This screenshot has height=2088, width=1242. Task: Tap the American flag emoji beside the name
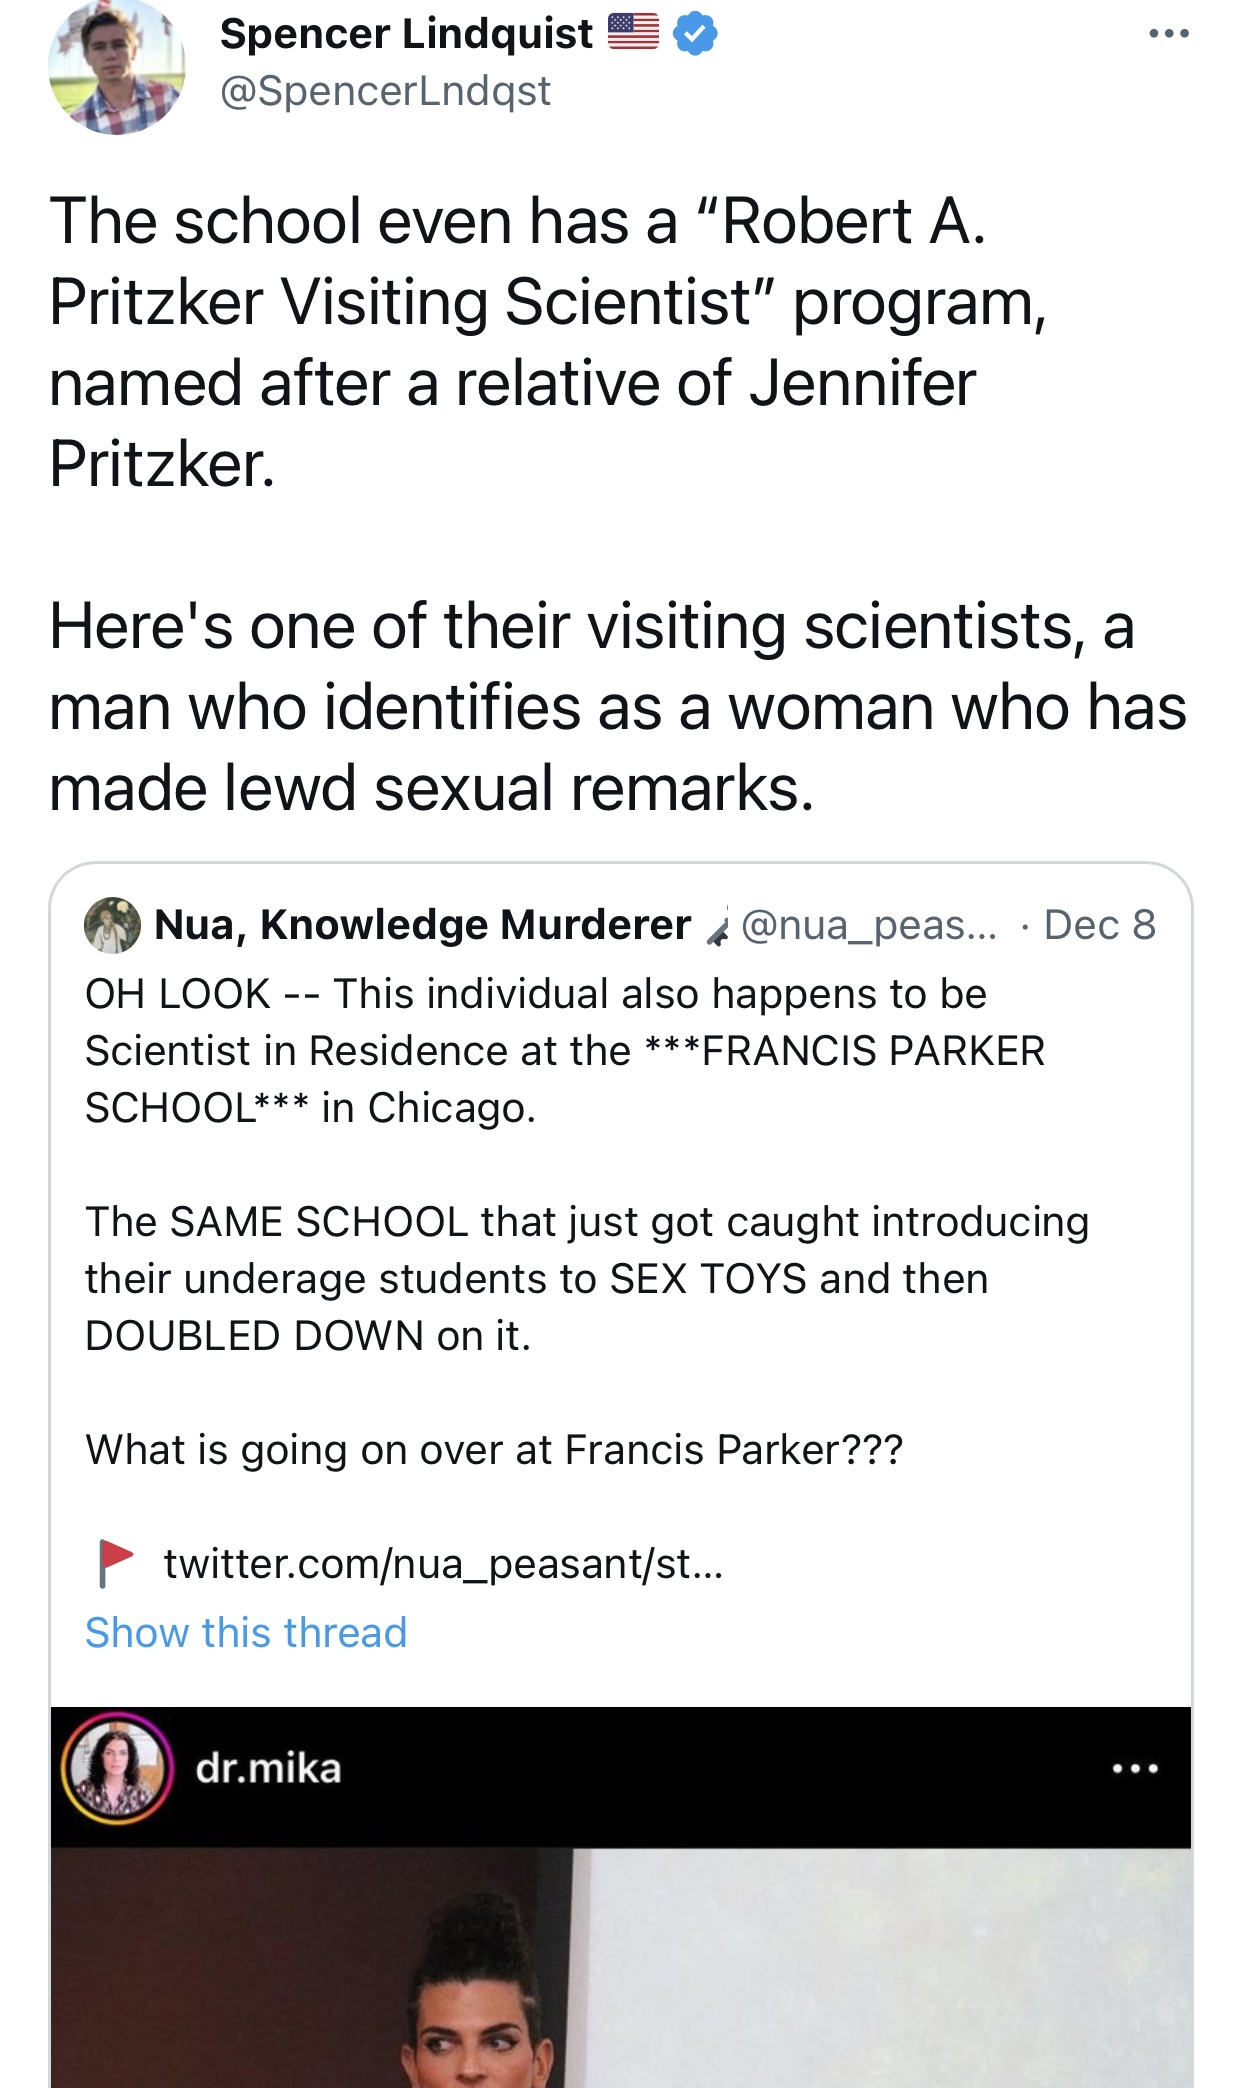pyautogui.click(x=633, y=32)
